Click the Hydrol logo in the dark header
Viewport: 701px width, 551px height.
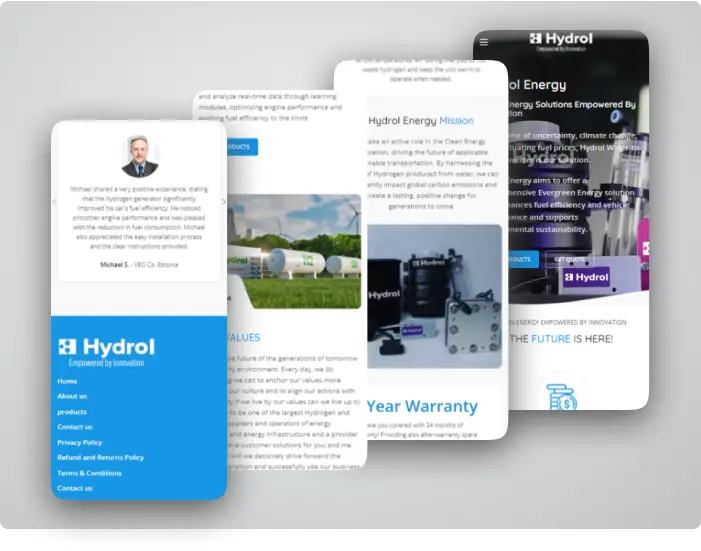point(561,42)
